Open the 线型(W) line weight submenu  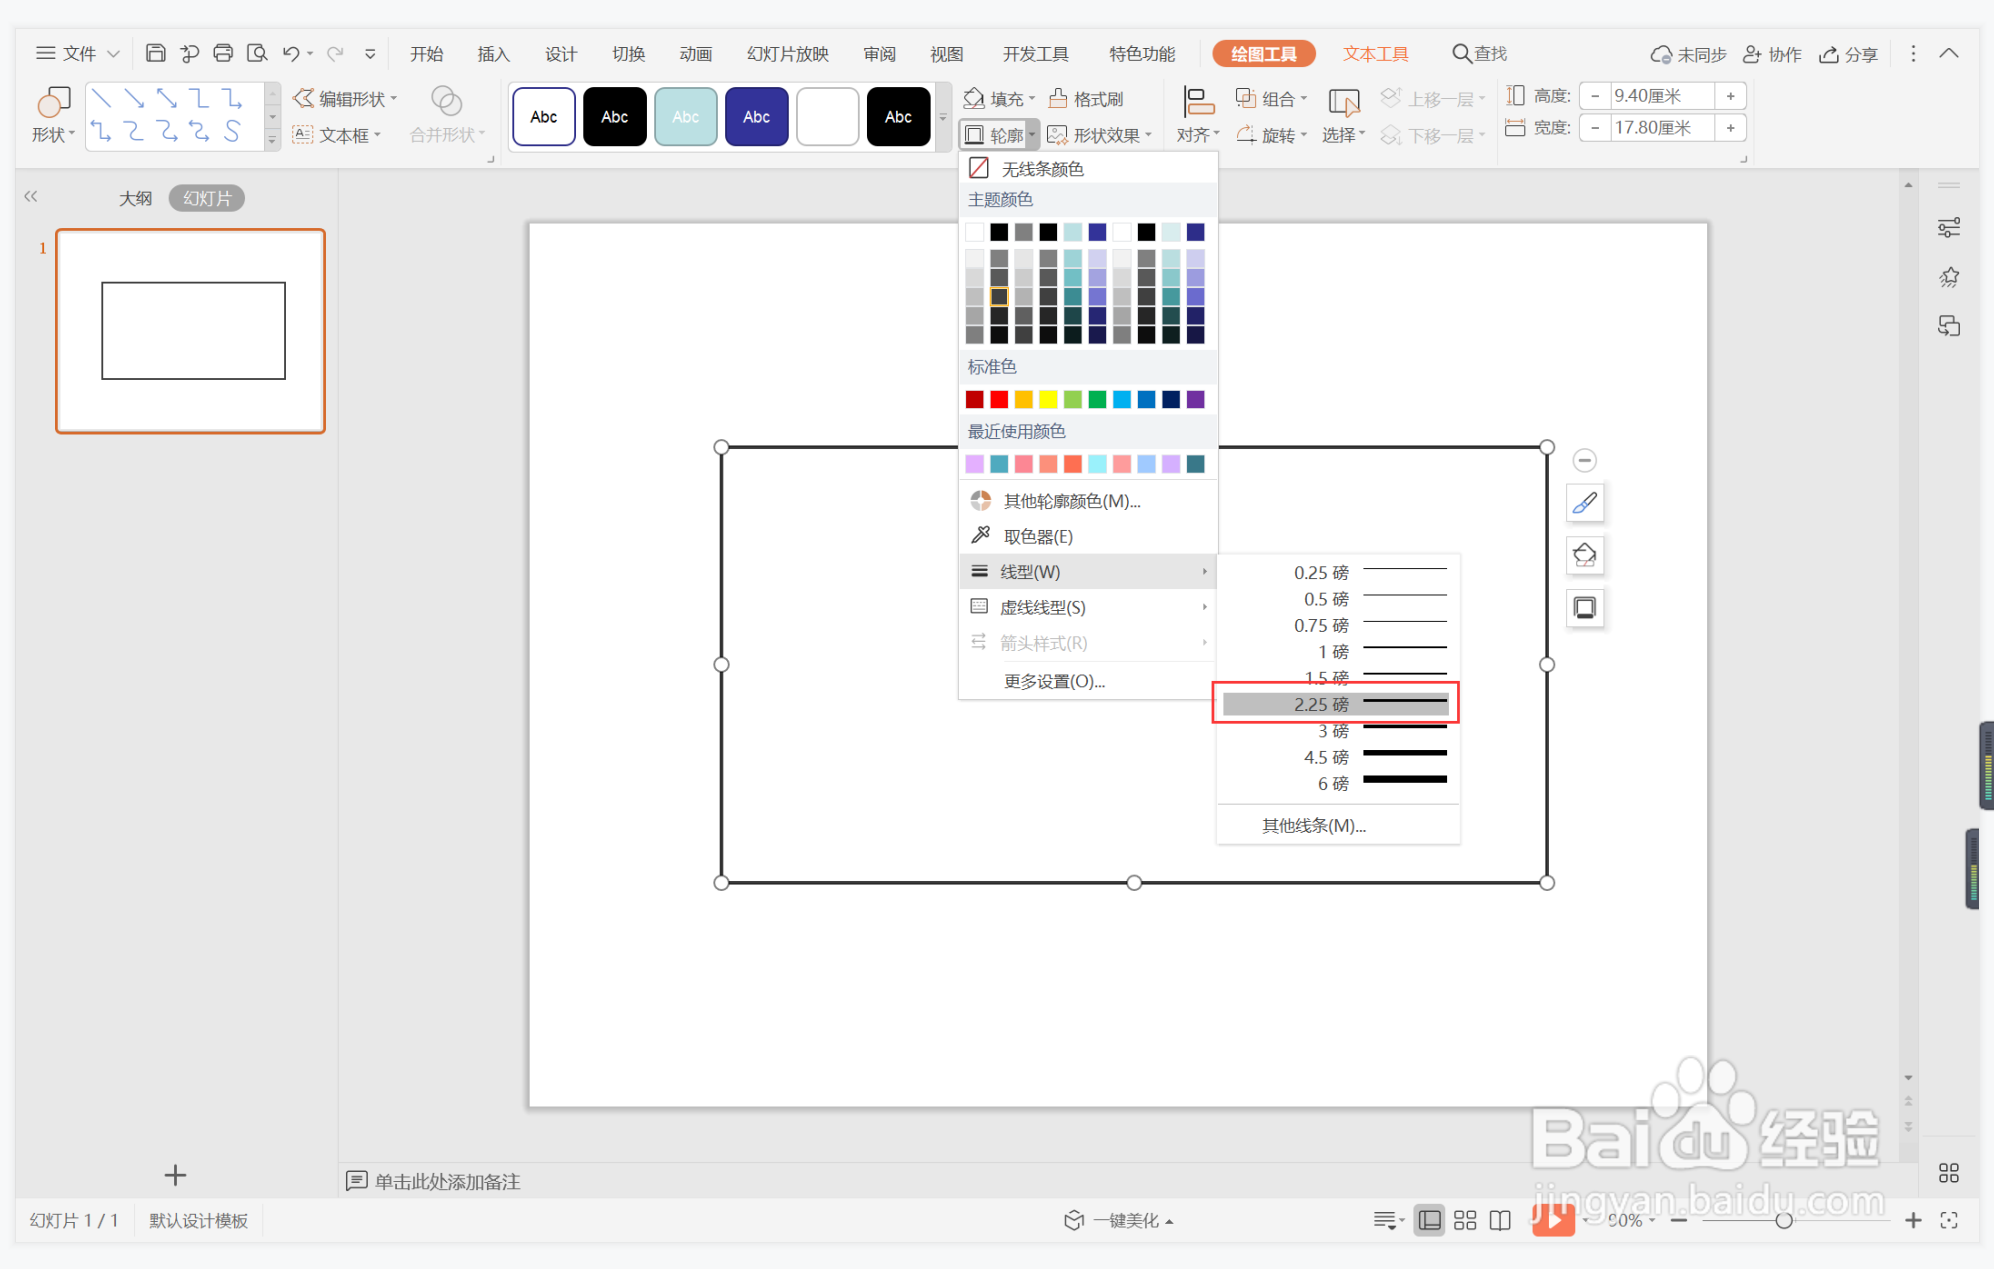(x=1088, y=571)
